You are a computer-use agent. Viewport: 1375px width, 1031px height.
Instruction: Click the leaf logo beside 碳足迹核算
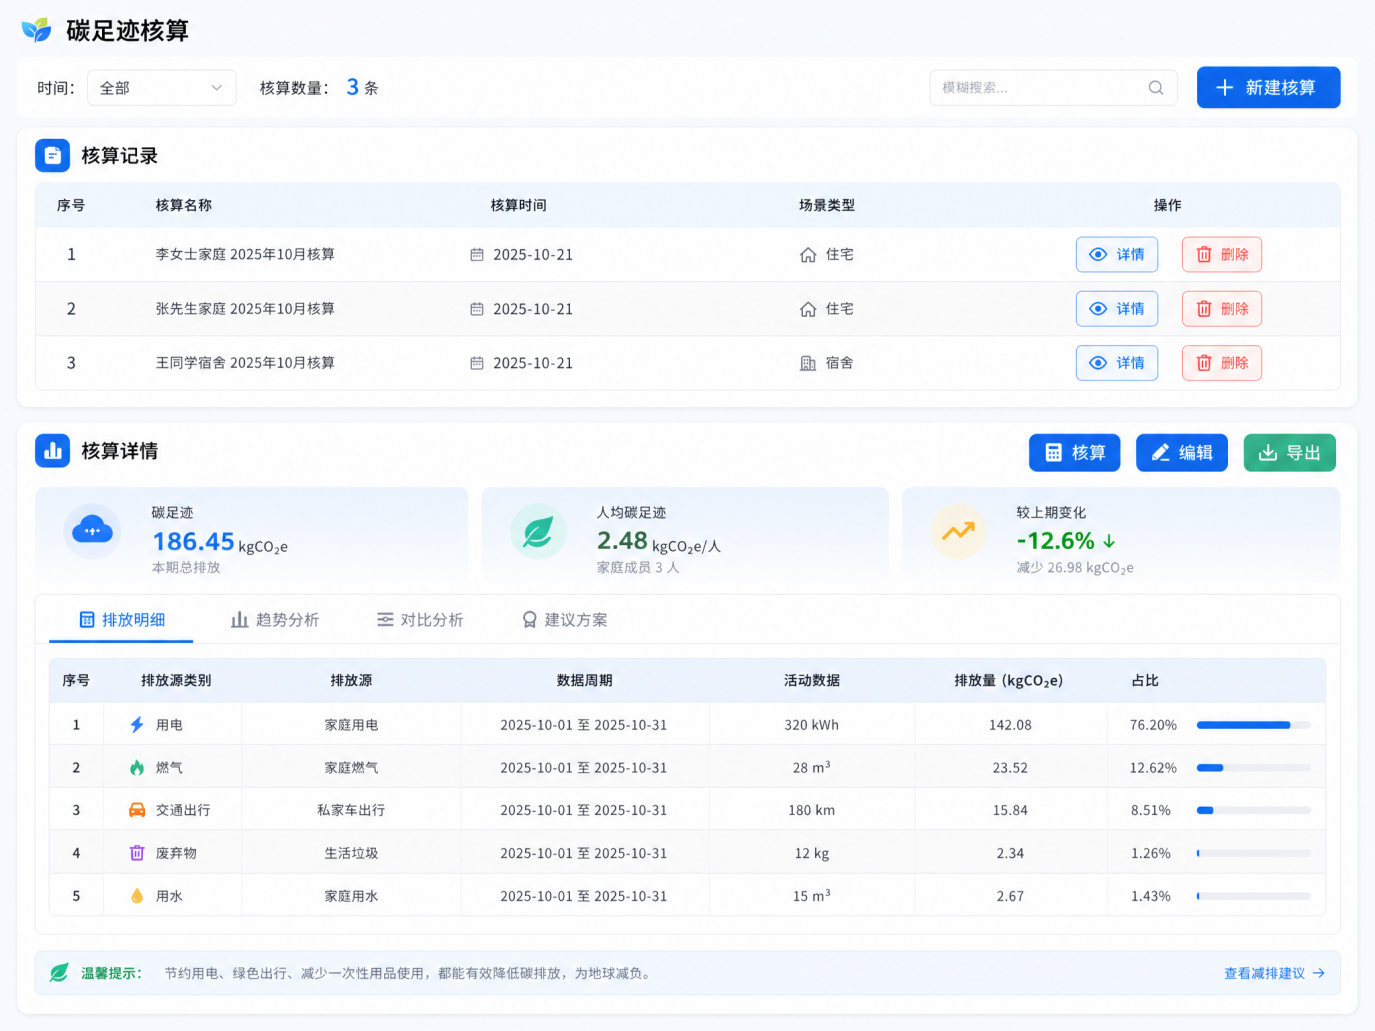click(37, 30)
